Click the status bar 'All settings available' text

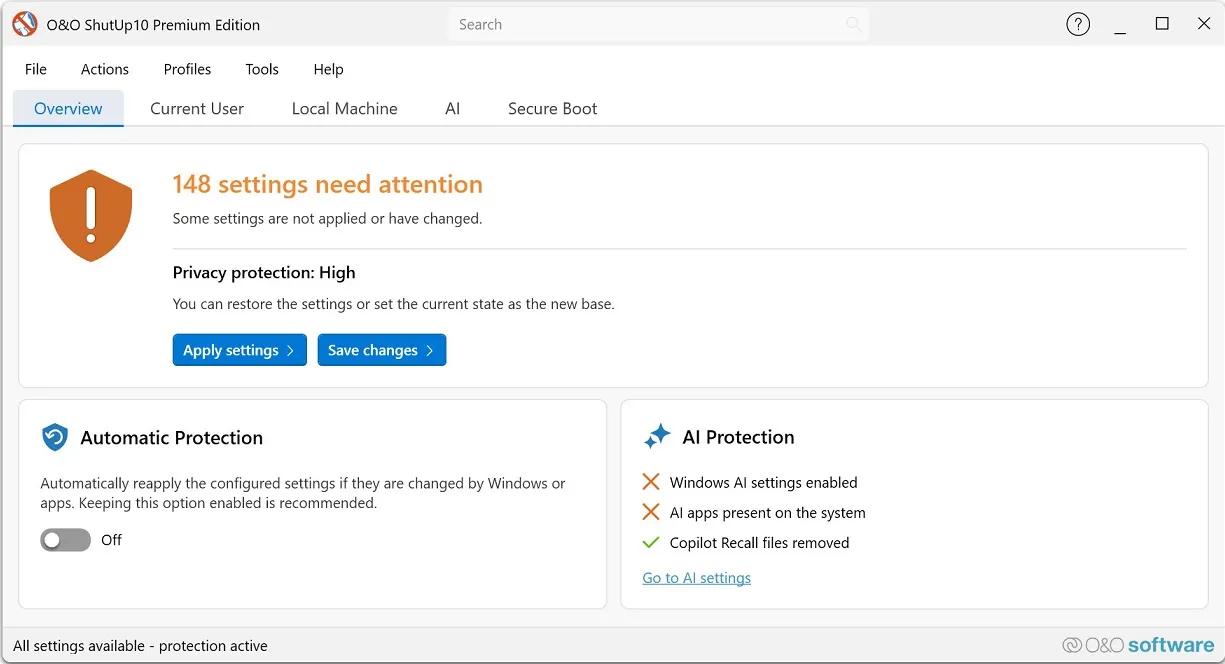(141, 646)
